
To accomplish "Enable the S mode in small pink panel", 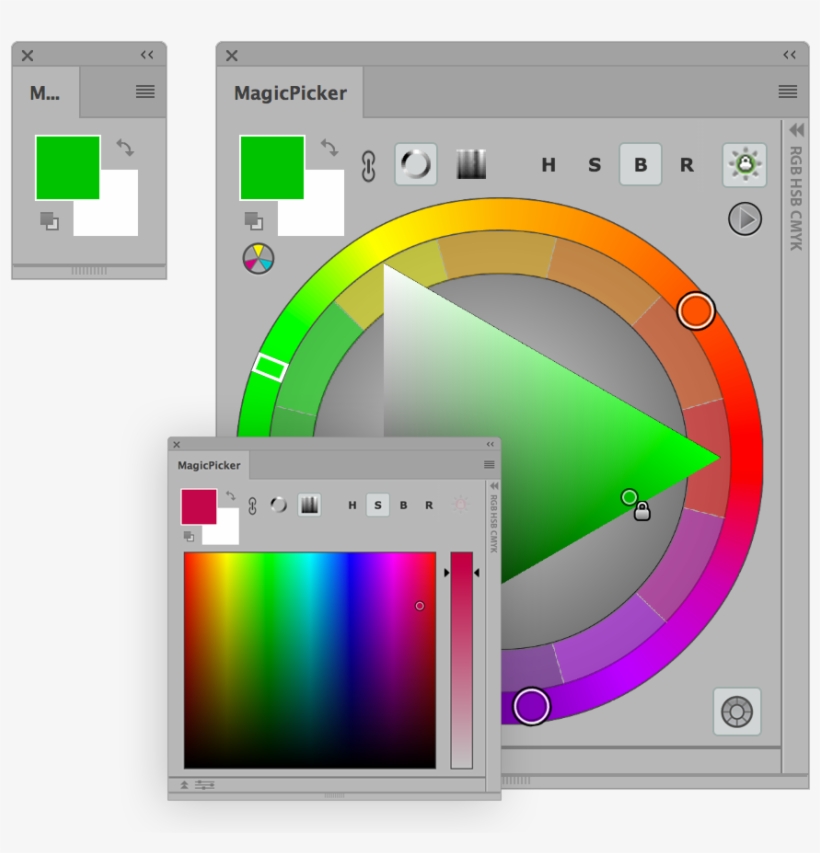I will [377, 505].
